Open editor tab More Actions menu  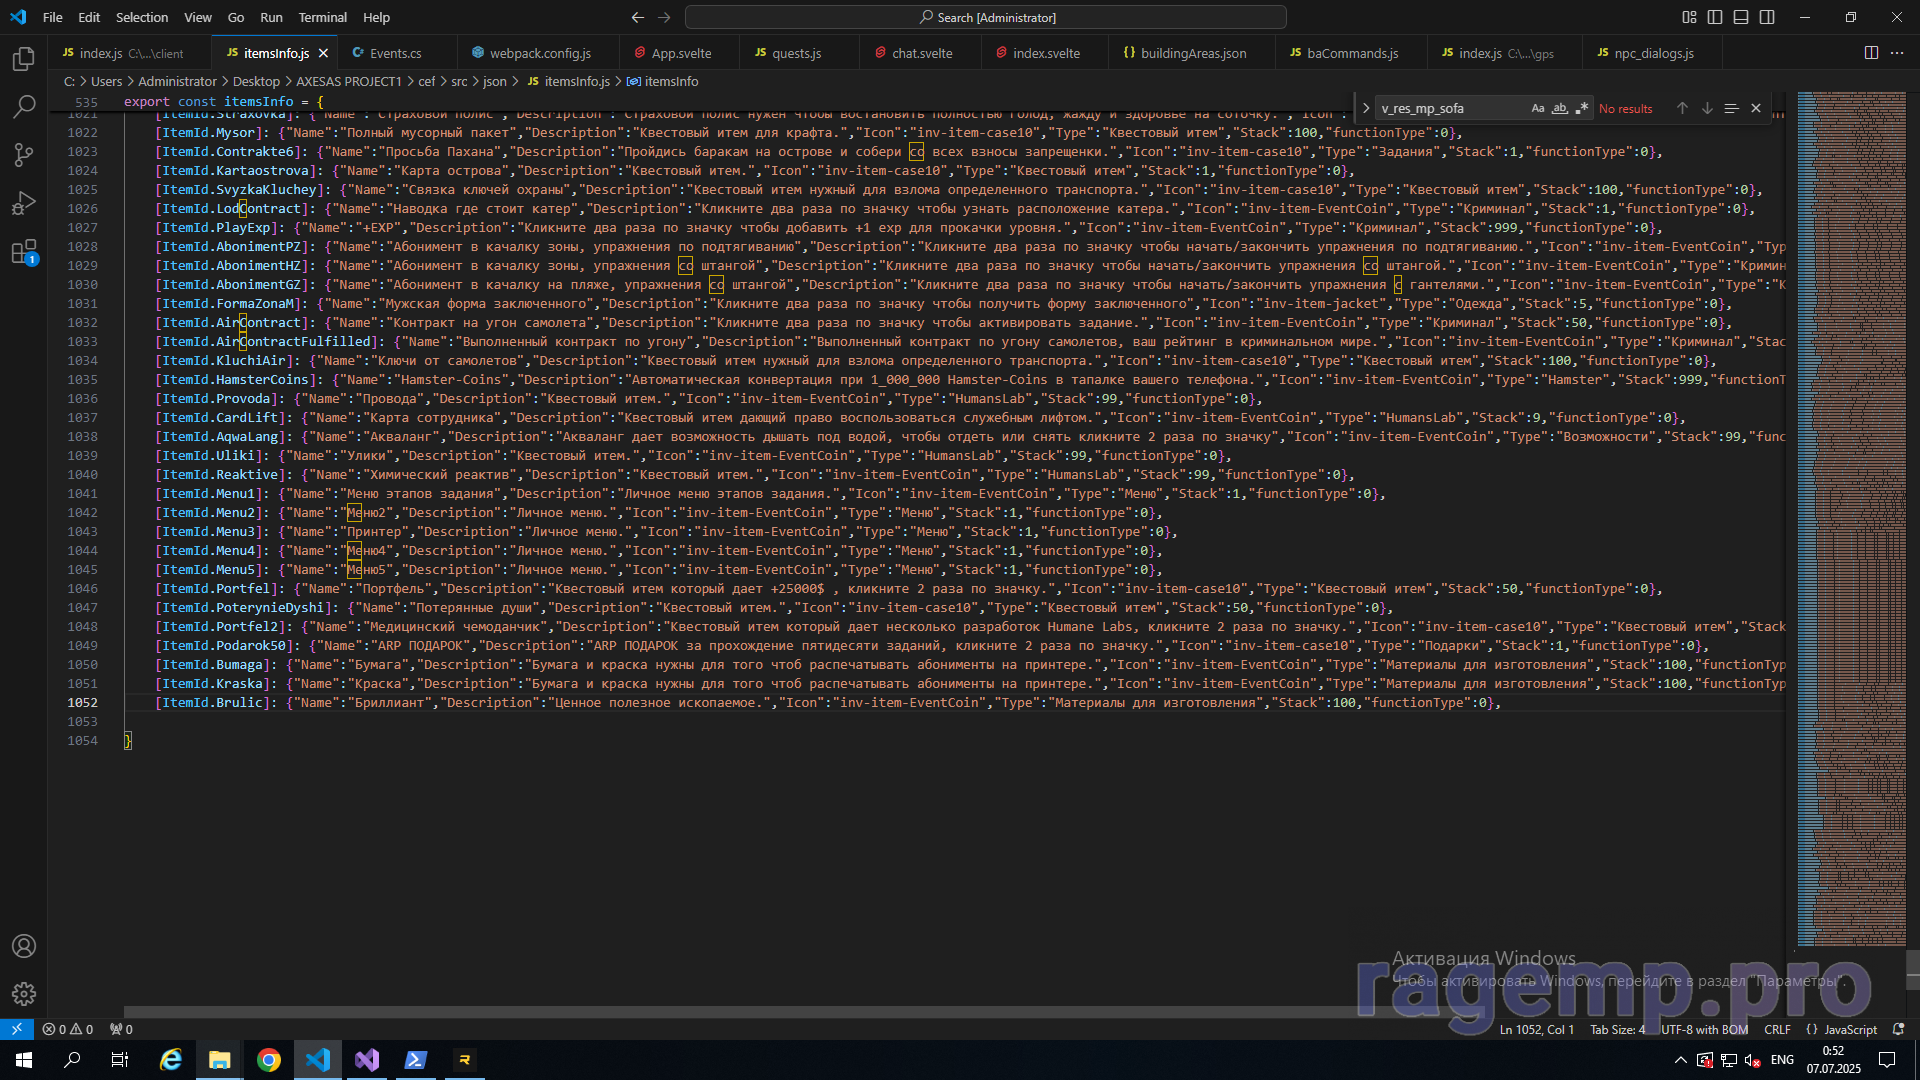(1897, 53)
